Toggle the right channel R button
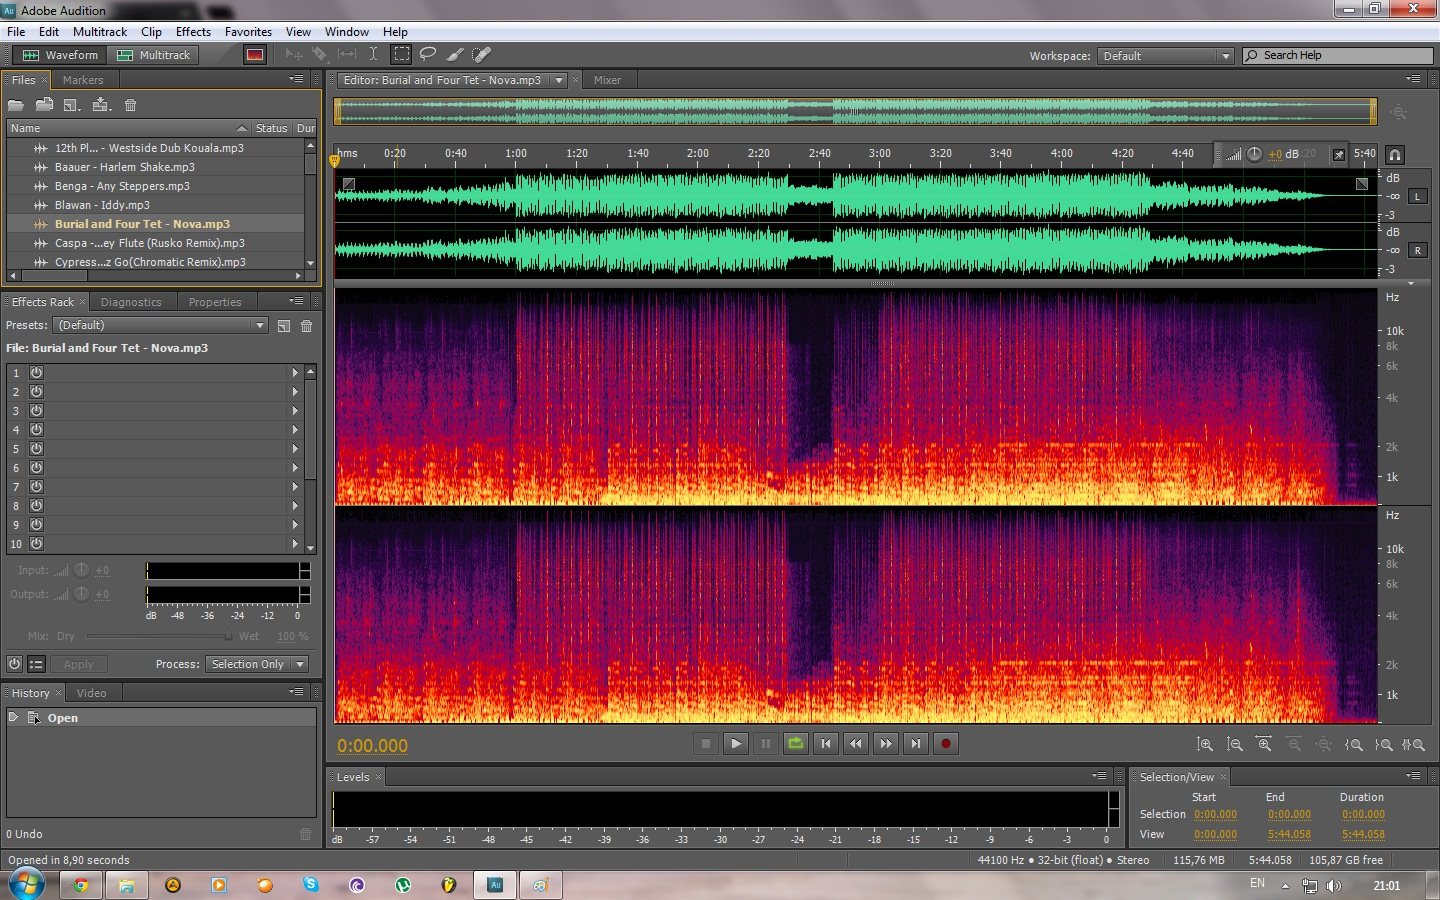This screenshot has width=1440, height=900. pos(1417,251)
